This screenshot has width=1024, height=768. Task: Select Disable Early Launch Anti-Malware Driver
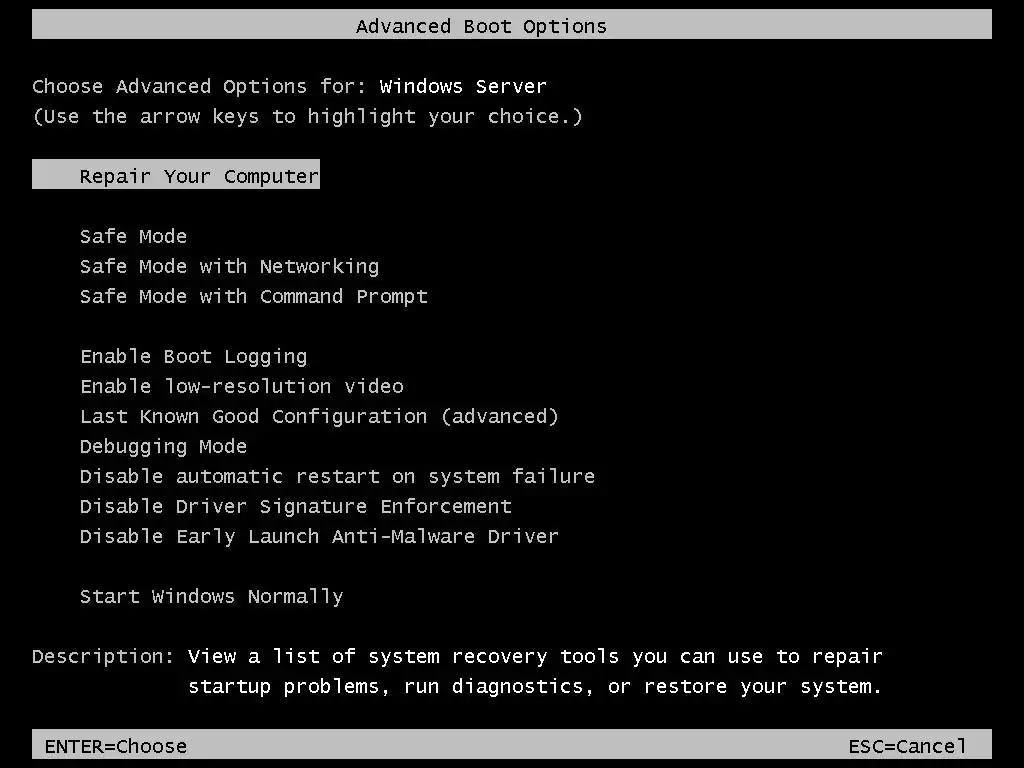(319, 536)
